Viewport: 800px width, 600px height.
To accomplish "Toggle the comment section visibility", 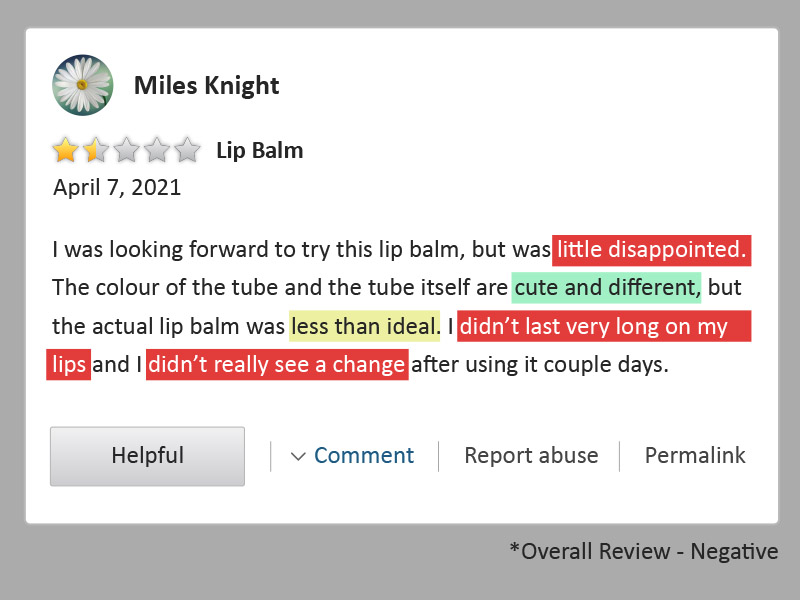I will [364, 456].
